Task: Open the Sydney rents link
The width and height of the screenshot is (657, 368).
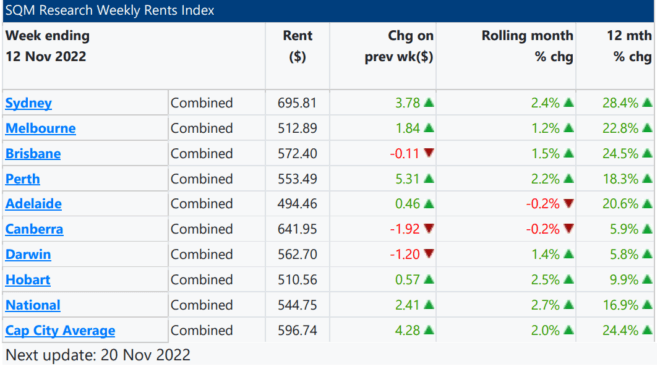Action: pyautogui.click(x=28, y=103)
